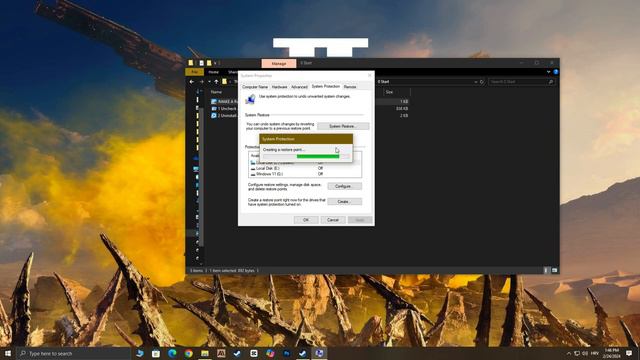Image resolution: width=640 pixels, height=360 pixels.
Task: Switch to Advanced tab in System Properties
Action: (x=299, y=87)
